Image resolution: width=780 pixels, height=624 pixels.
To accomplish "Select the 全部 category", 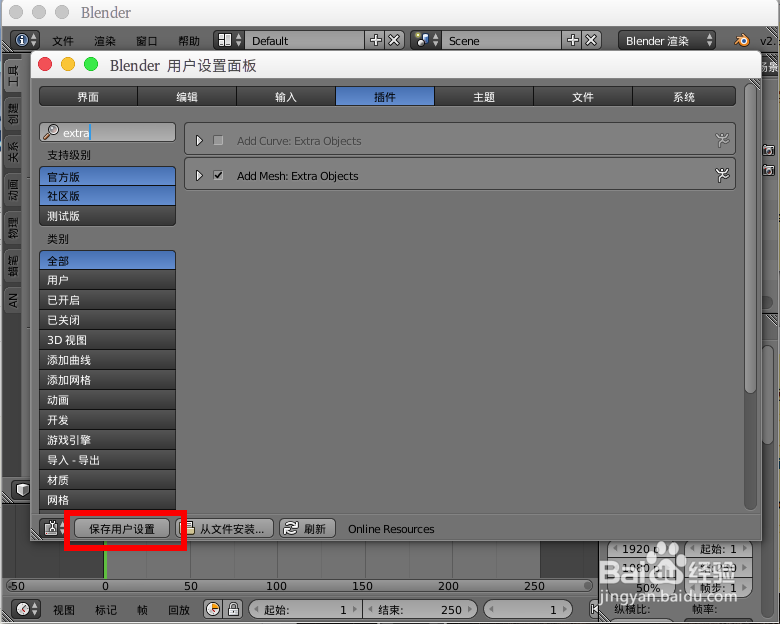I will click(107, 261).
